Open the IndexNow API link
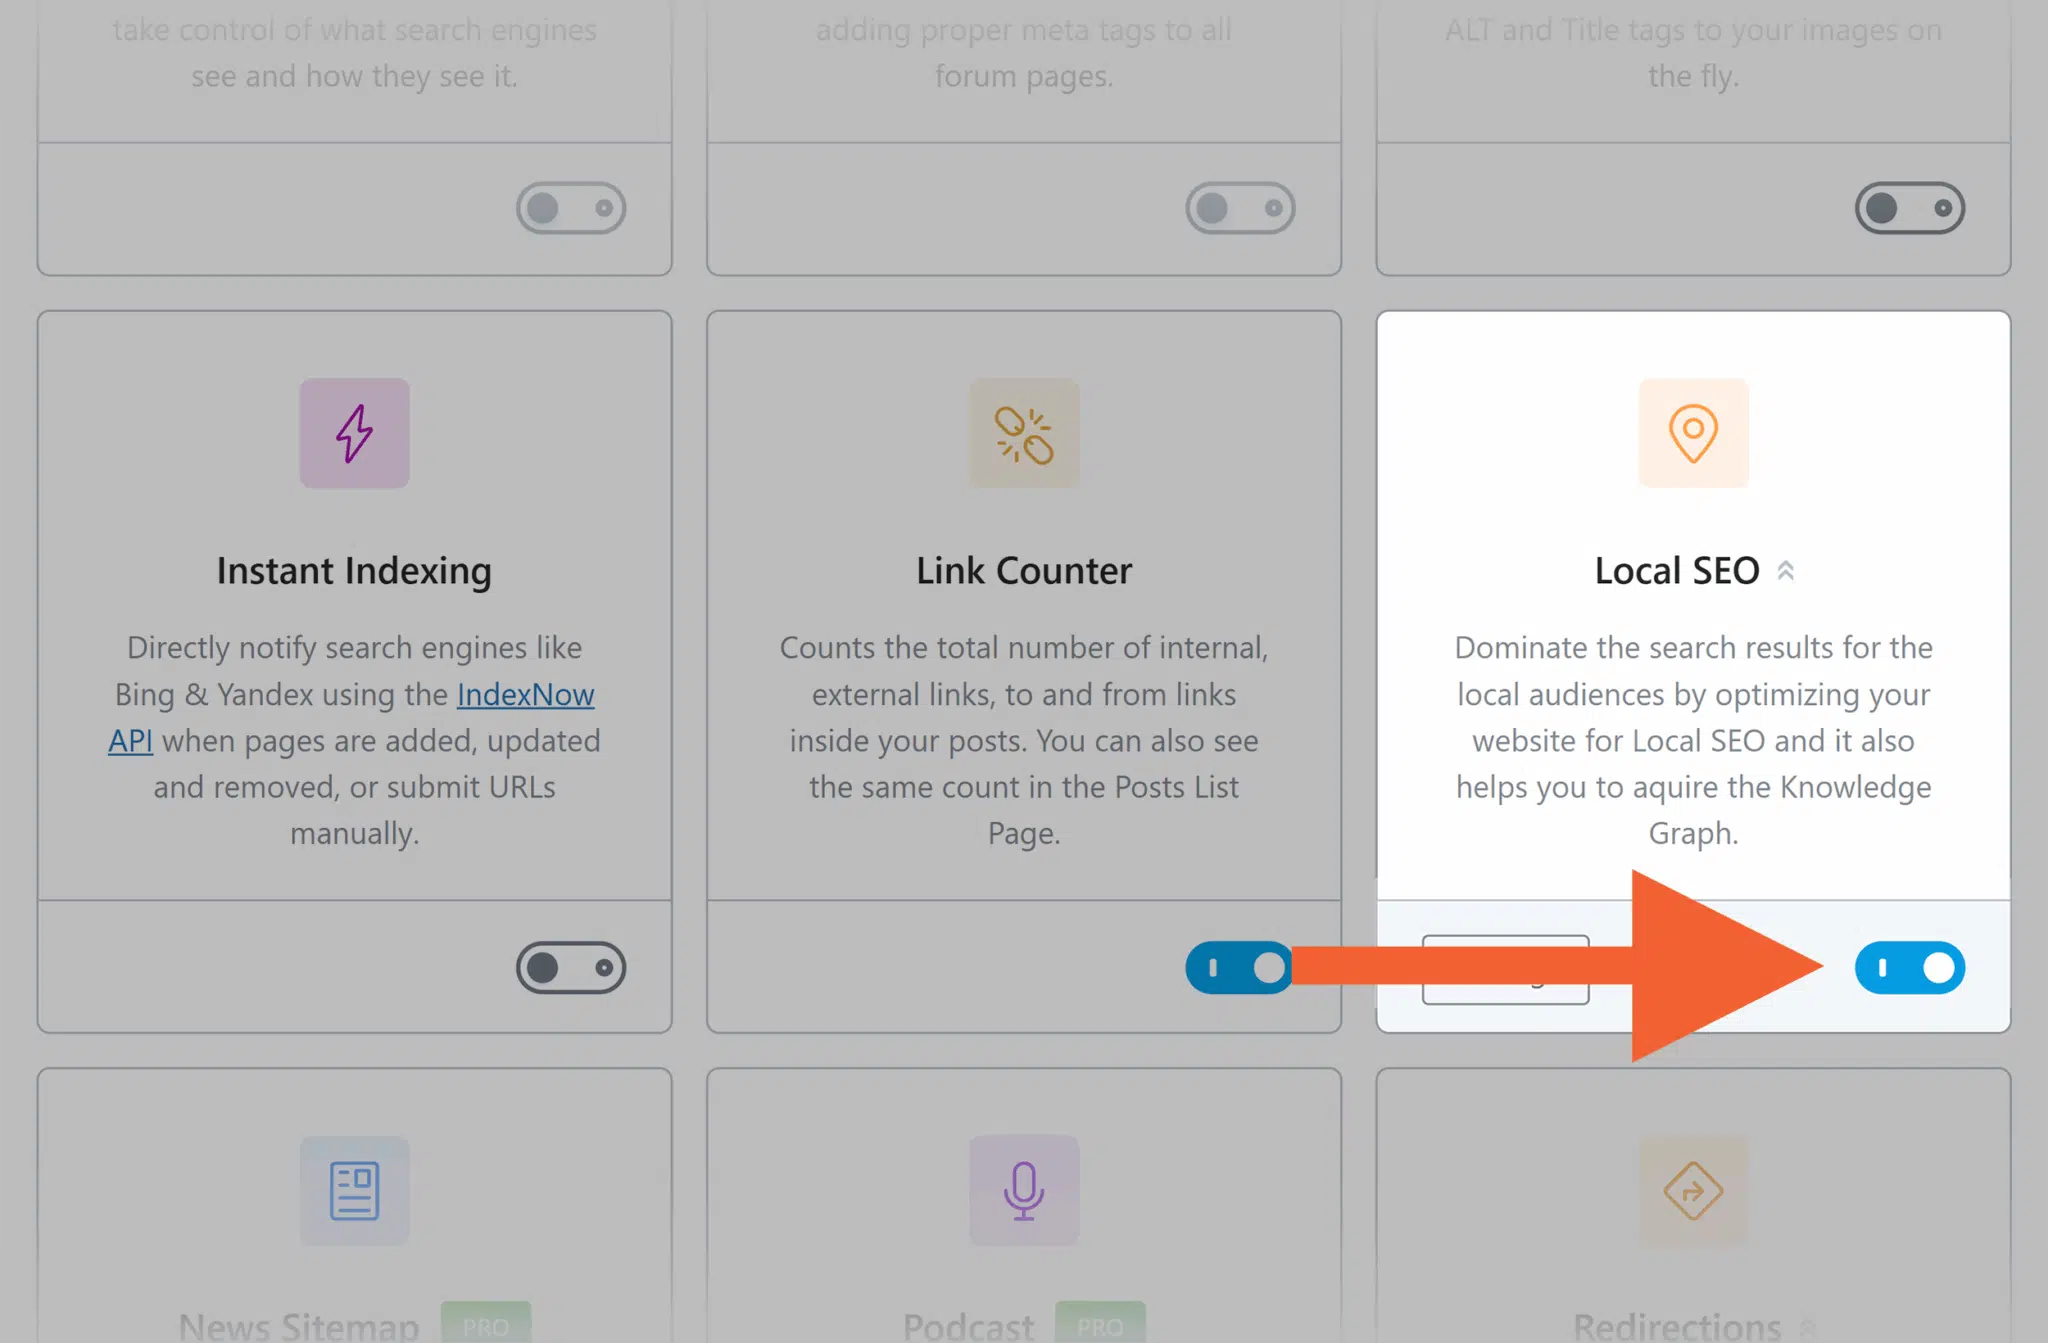The width and height of the screenshot is (2048, 1343). tap(525, 695)
